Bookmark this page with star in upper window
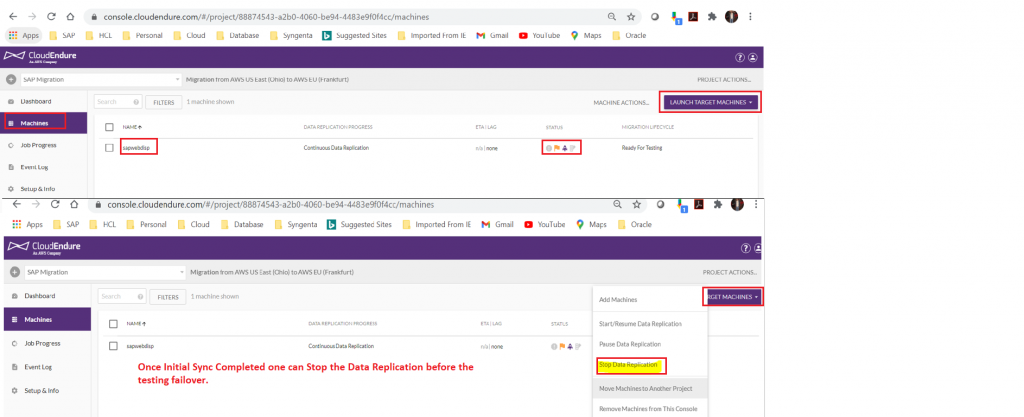Image resolution: width=1024 pixels, height=417 pixels. [631, 16]
